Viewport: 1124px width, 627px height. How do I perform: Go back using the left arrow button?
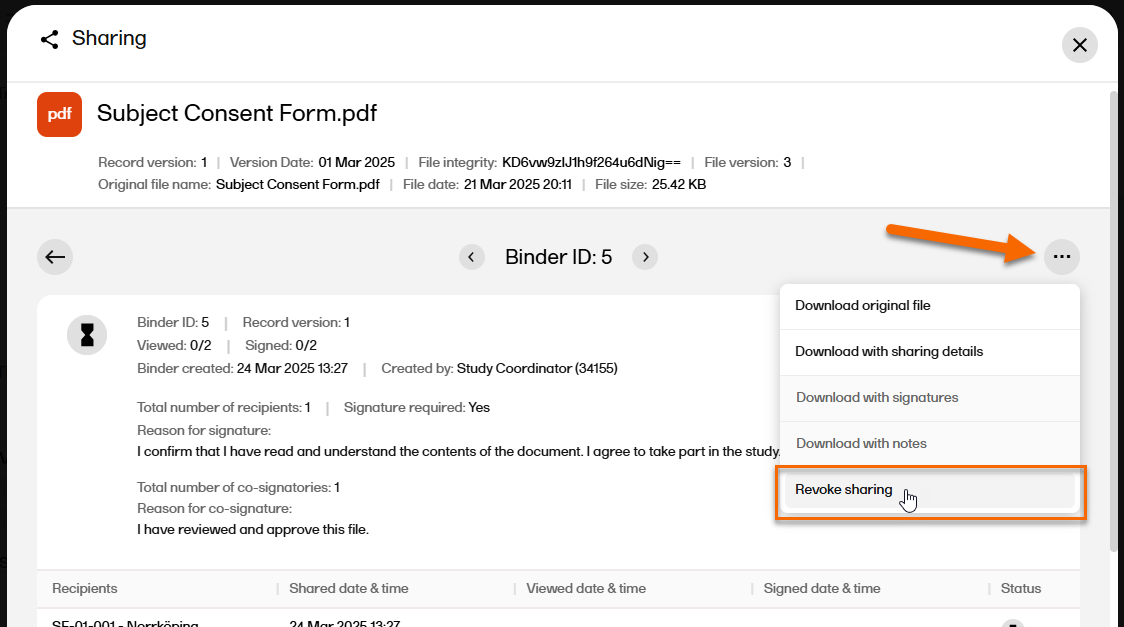click(55, 257)
